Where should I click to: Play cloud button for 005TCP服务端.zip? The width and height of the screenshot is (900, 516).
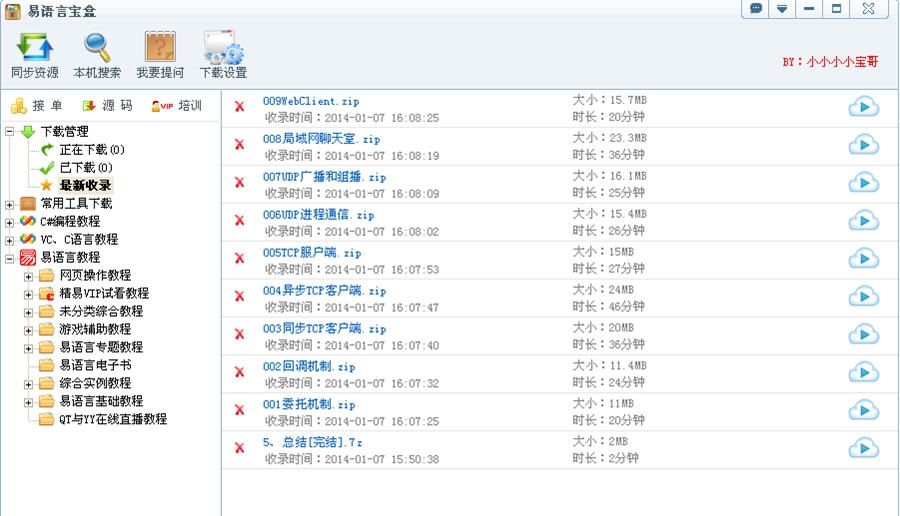[863, 258]
